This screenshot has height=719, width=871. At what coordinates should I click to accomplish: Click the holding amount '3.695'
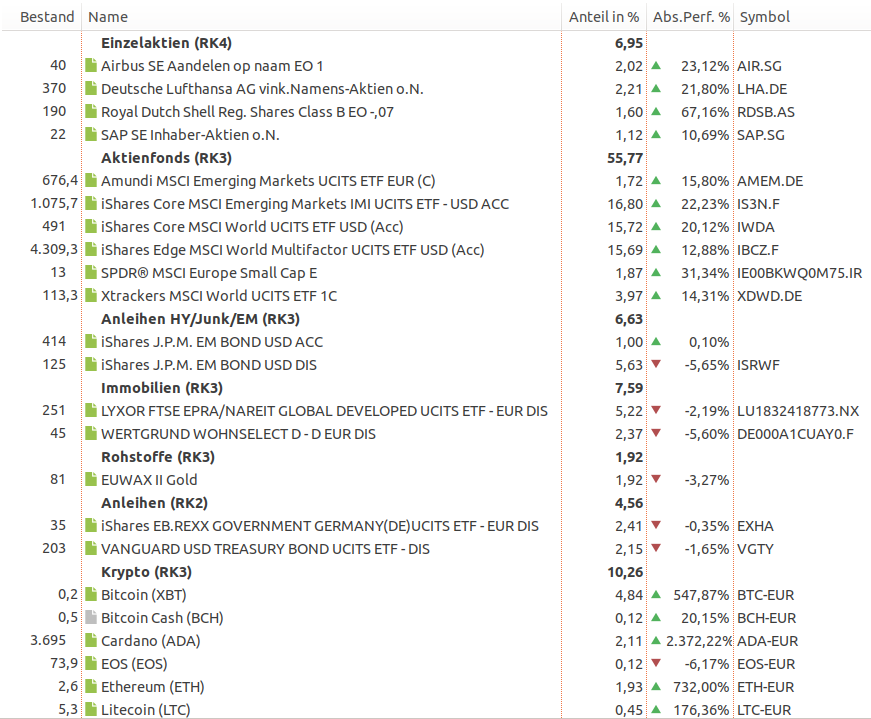pyautogui.click(x=48, y=640)
